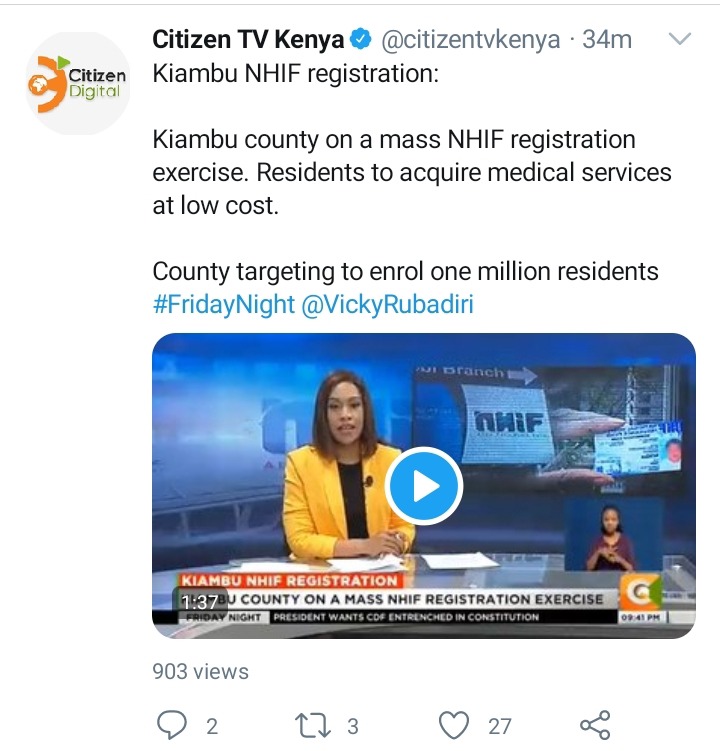The width and height of the screenshot is (720, 751).
Task: Open the #FridayNight hashtag
Action: (x=224, y=304)
